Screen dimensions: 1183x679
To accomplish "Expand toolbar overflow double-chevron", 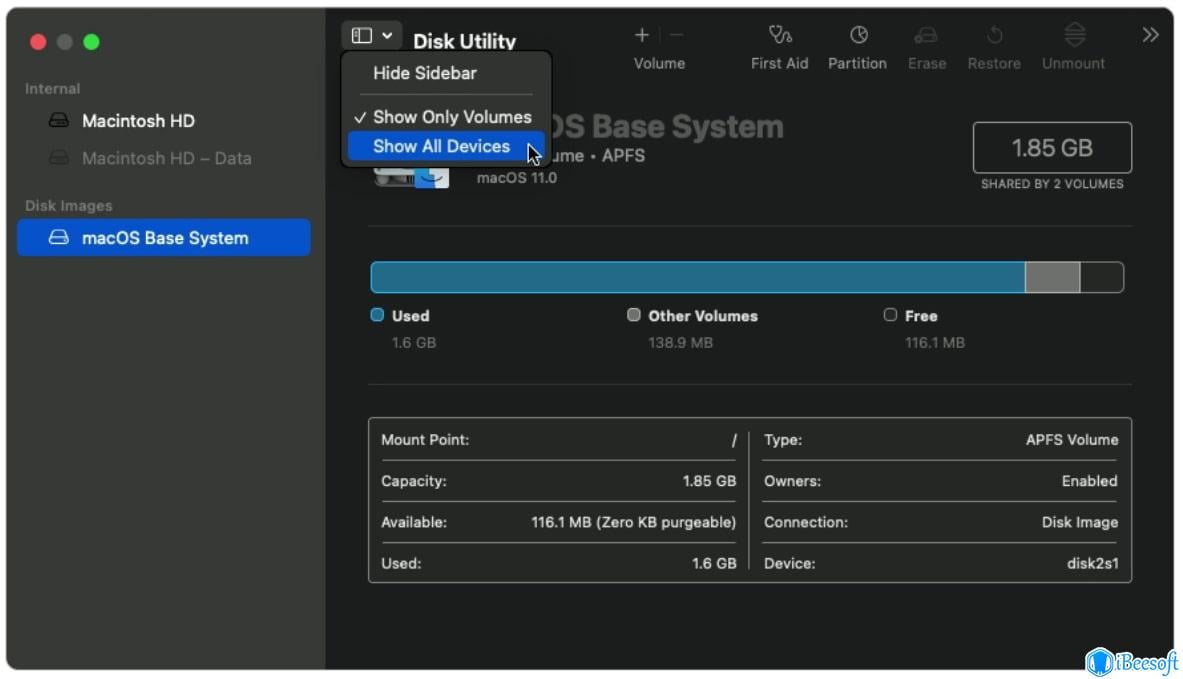I will [1150, 35].
